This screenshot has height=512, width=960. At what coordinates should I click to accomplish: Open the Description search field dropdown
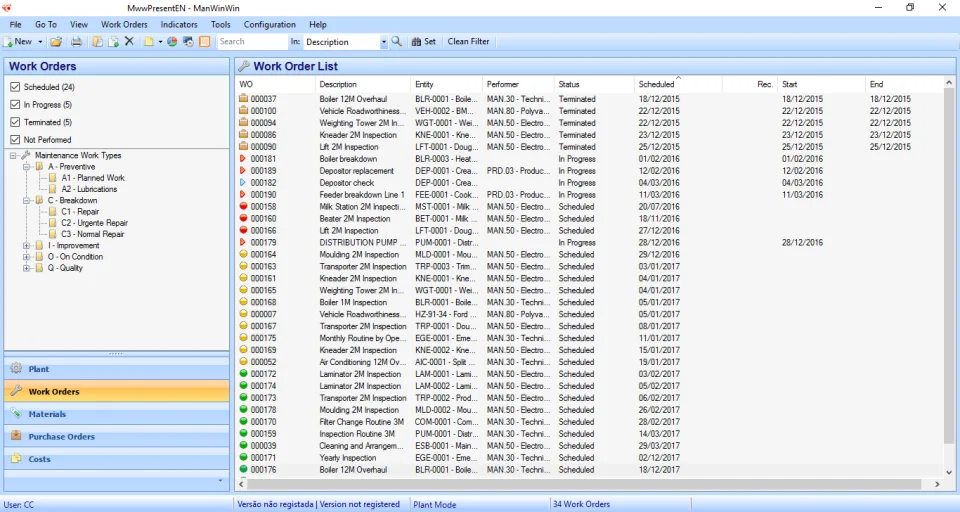tap(384, 42)
